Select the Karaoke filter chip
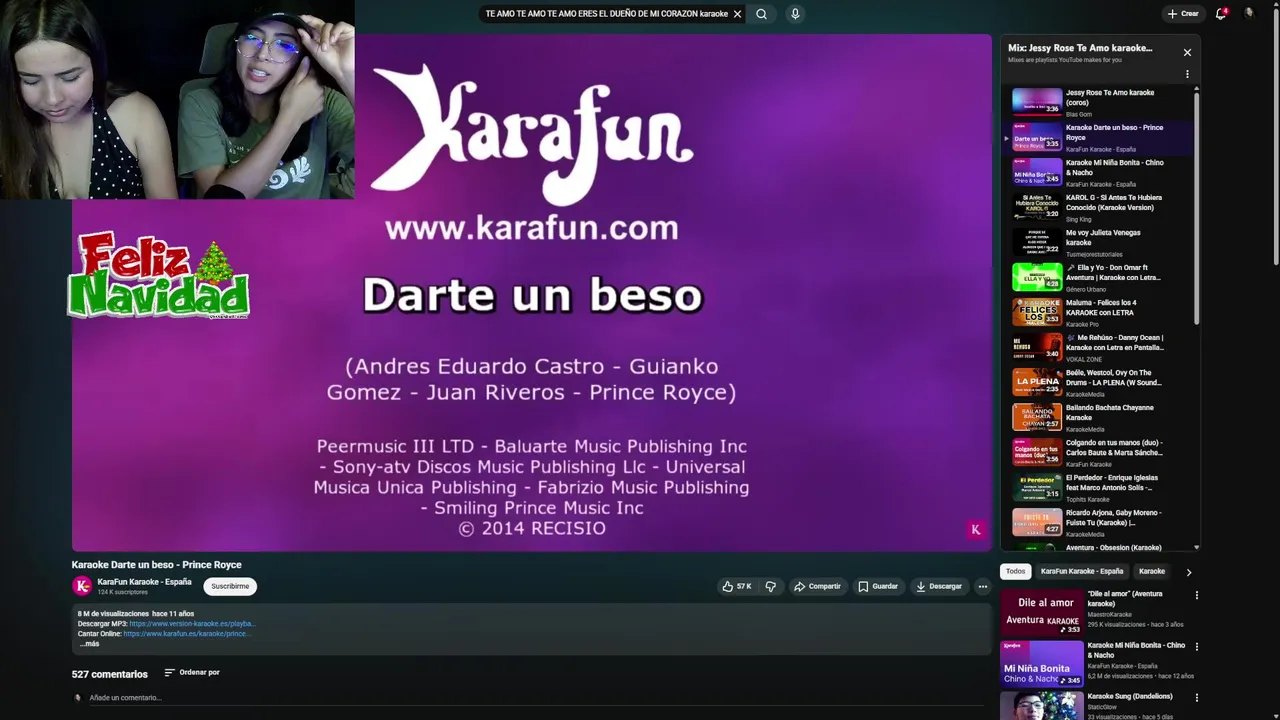The image size is (1280, 720). pyautogui.click(x=1152, y=571)
